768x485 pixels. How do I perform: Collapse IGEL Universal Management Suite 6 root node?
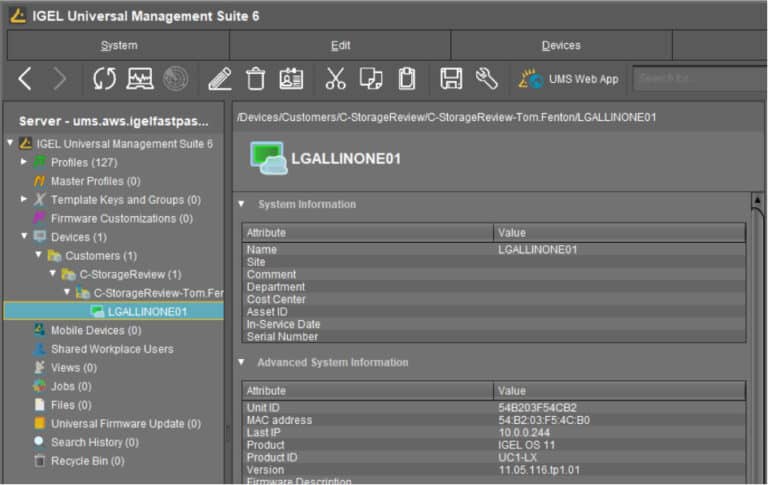pyautogui.click(x=10, y=143)
